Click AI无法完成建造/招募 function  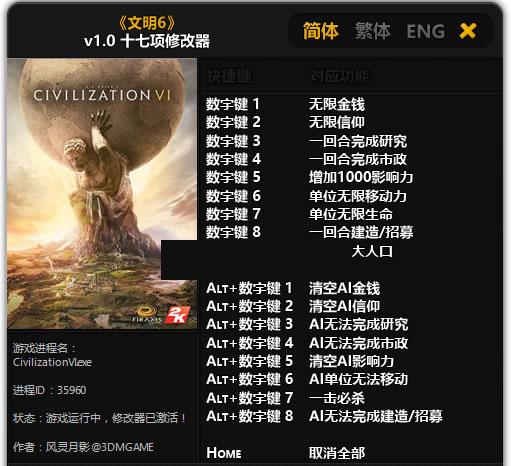[376, 416]
